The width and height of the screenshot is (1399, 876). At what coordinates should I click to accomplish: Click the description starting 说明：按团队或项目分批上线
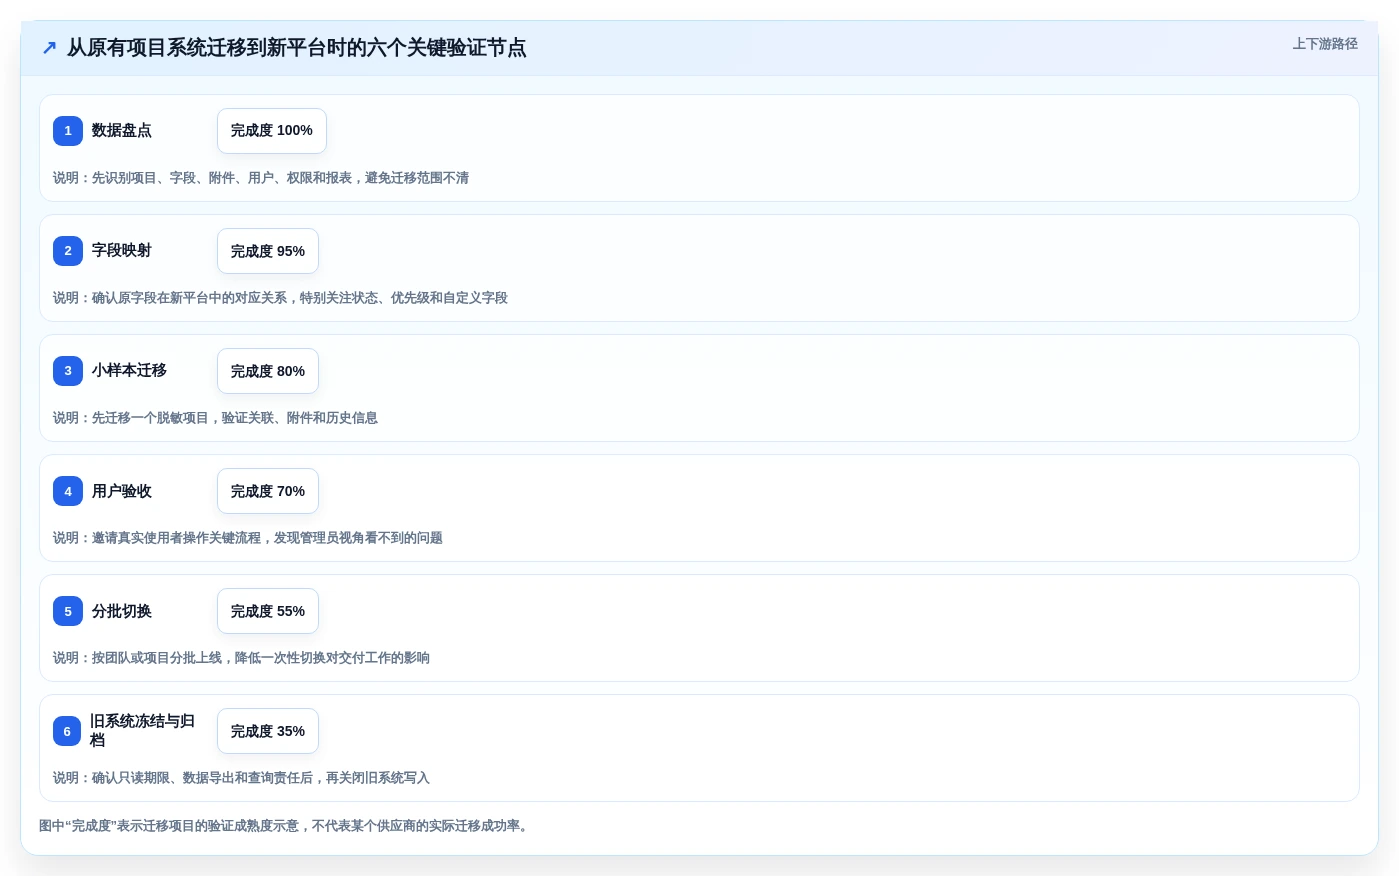point(241,658)
